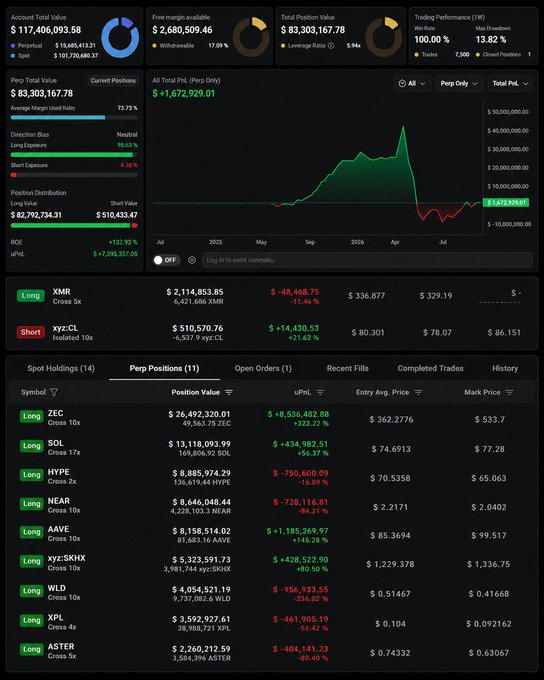Click the Win Rate 100.00 % value
544x680 pixels.
(432, 39)
